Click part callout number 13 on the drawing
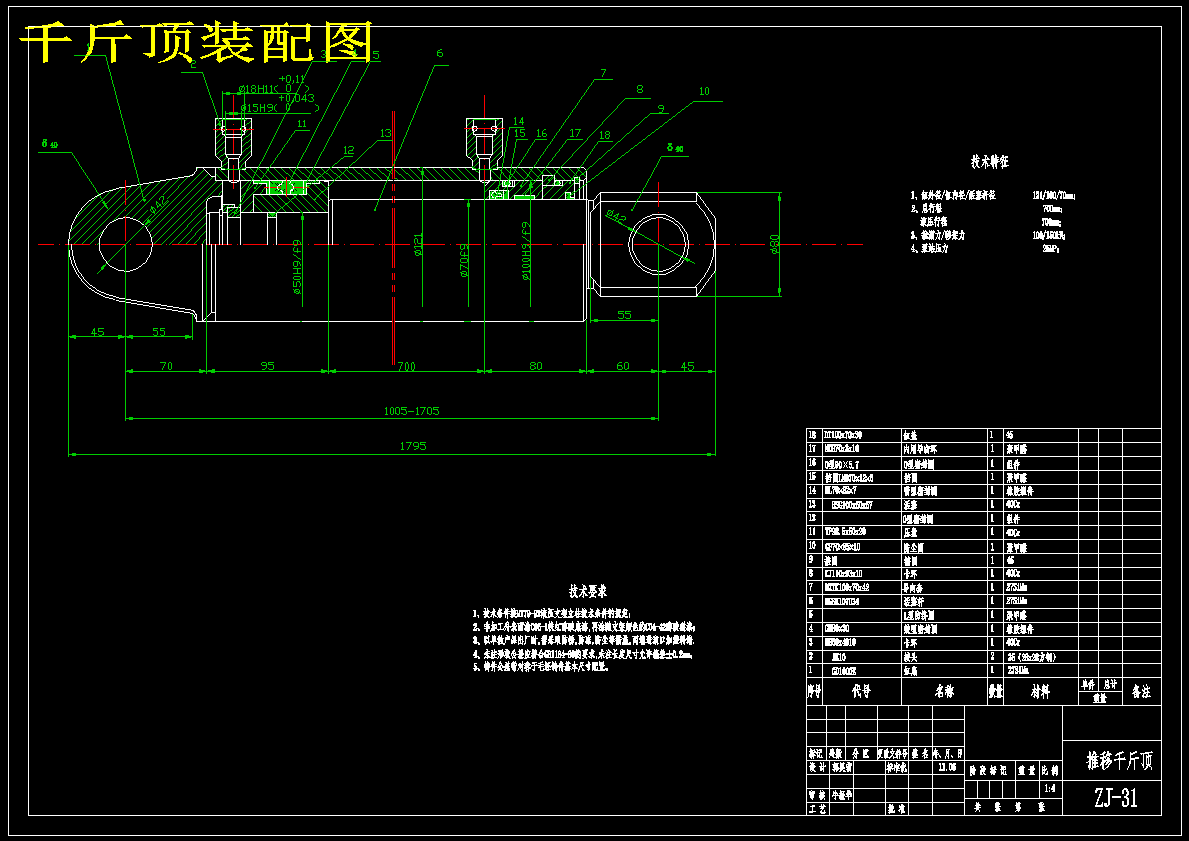This screenshot has height=841, width=1189. tap(385, 133)
